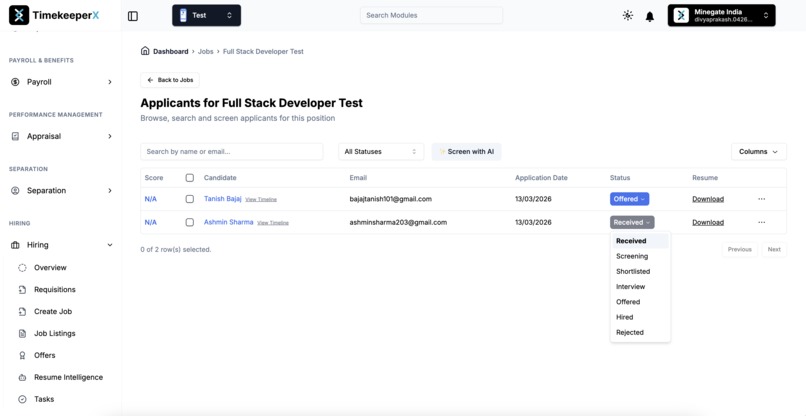Expand the Appraisal sidebar chevron
The height and width of the screenshot is (416, 806).
pyautogui.click(x=110, y=136)
